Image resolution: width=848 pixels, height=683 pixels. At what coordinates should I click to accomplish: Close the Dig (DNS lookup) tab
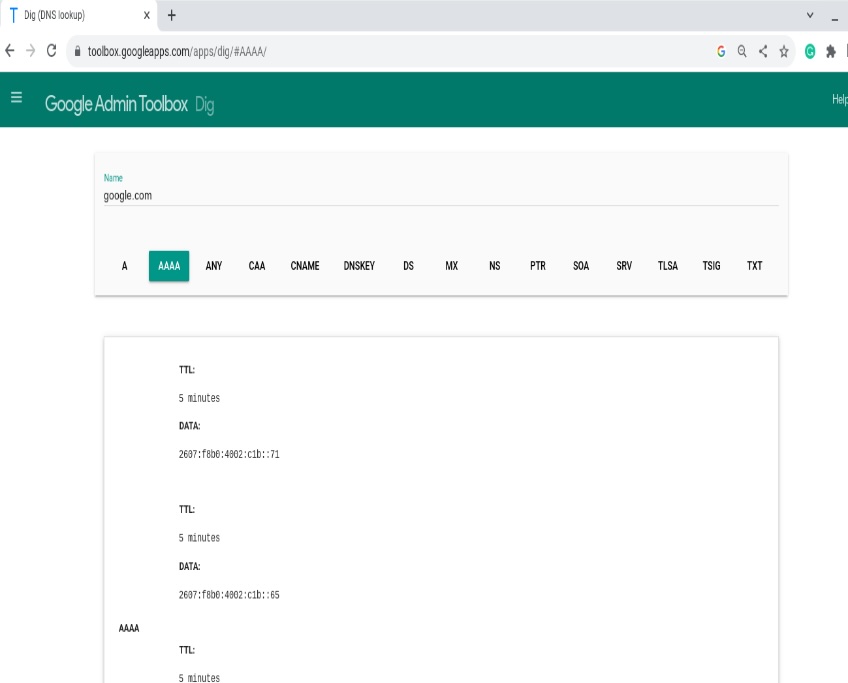point(147,15)
